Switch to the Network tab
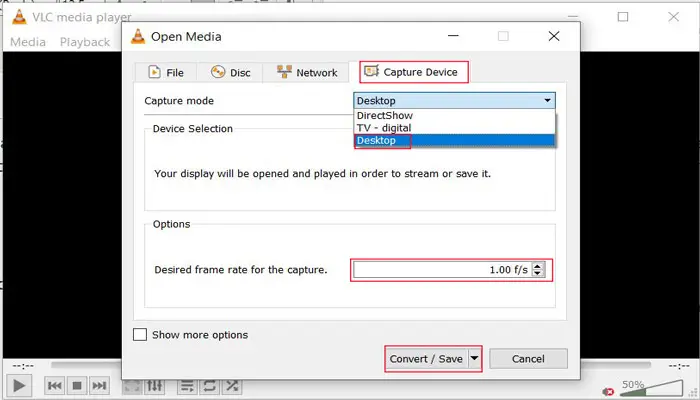The height and width of the screenshot is (400, 700). click(x=308, y=72)
